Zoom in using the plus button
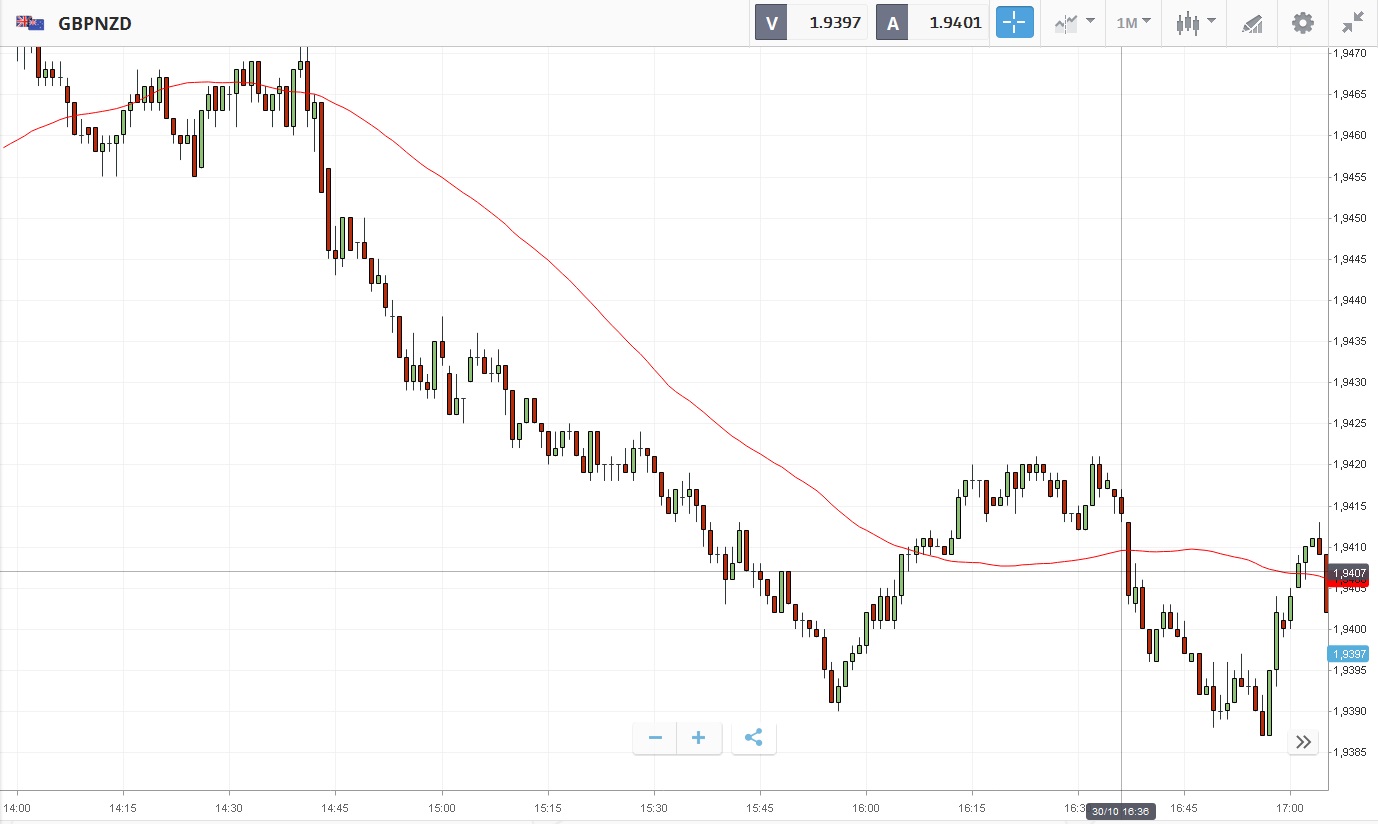 (x=699, y=738)
